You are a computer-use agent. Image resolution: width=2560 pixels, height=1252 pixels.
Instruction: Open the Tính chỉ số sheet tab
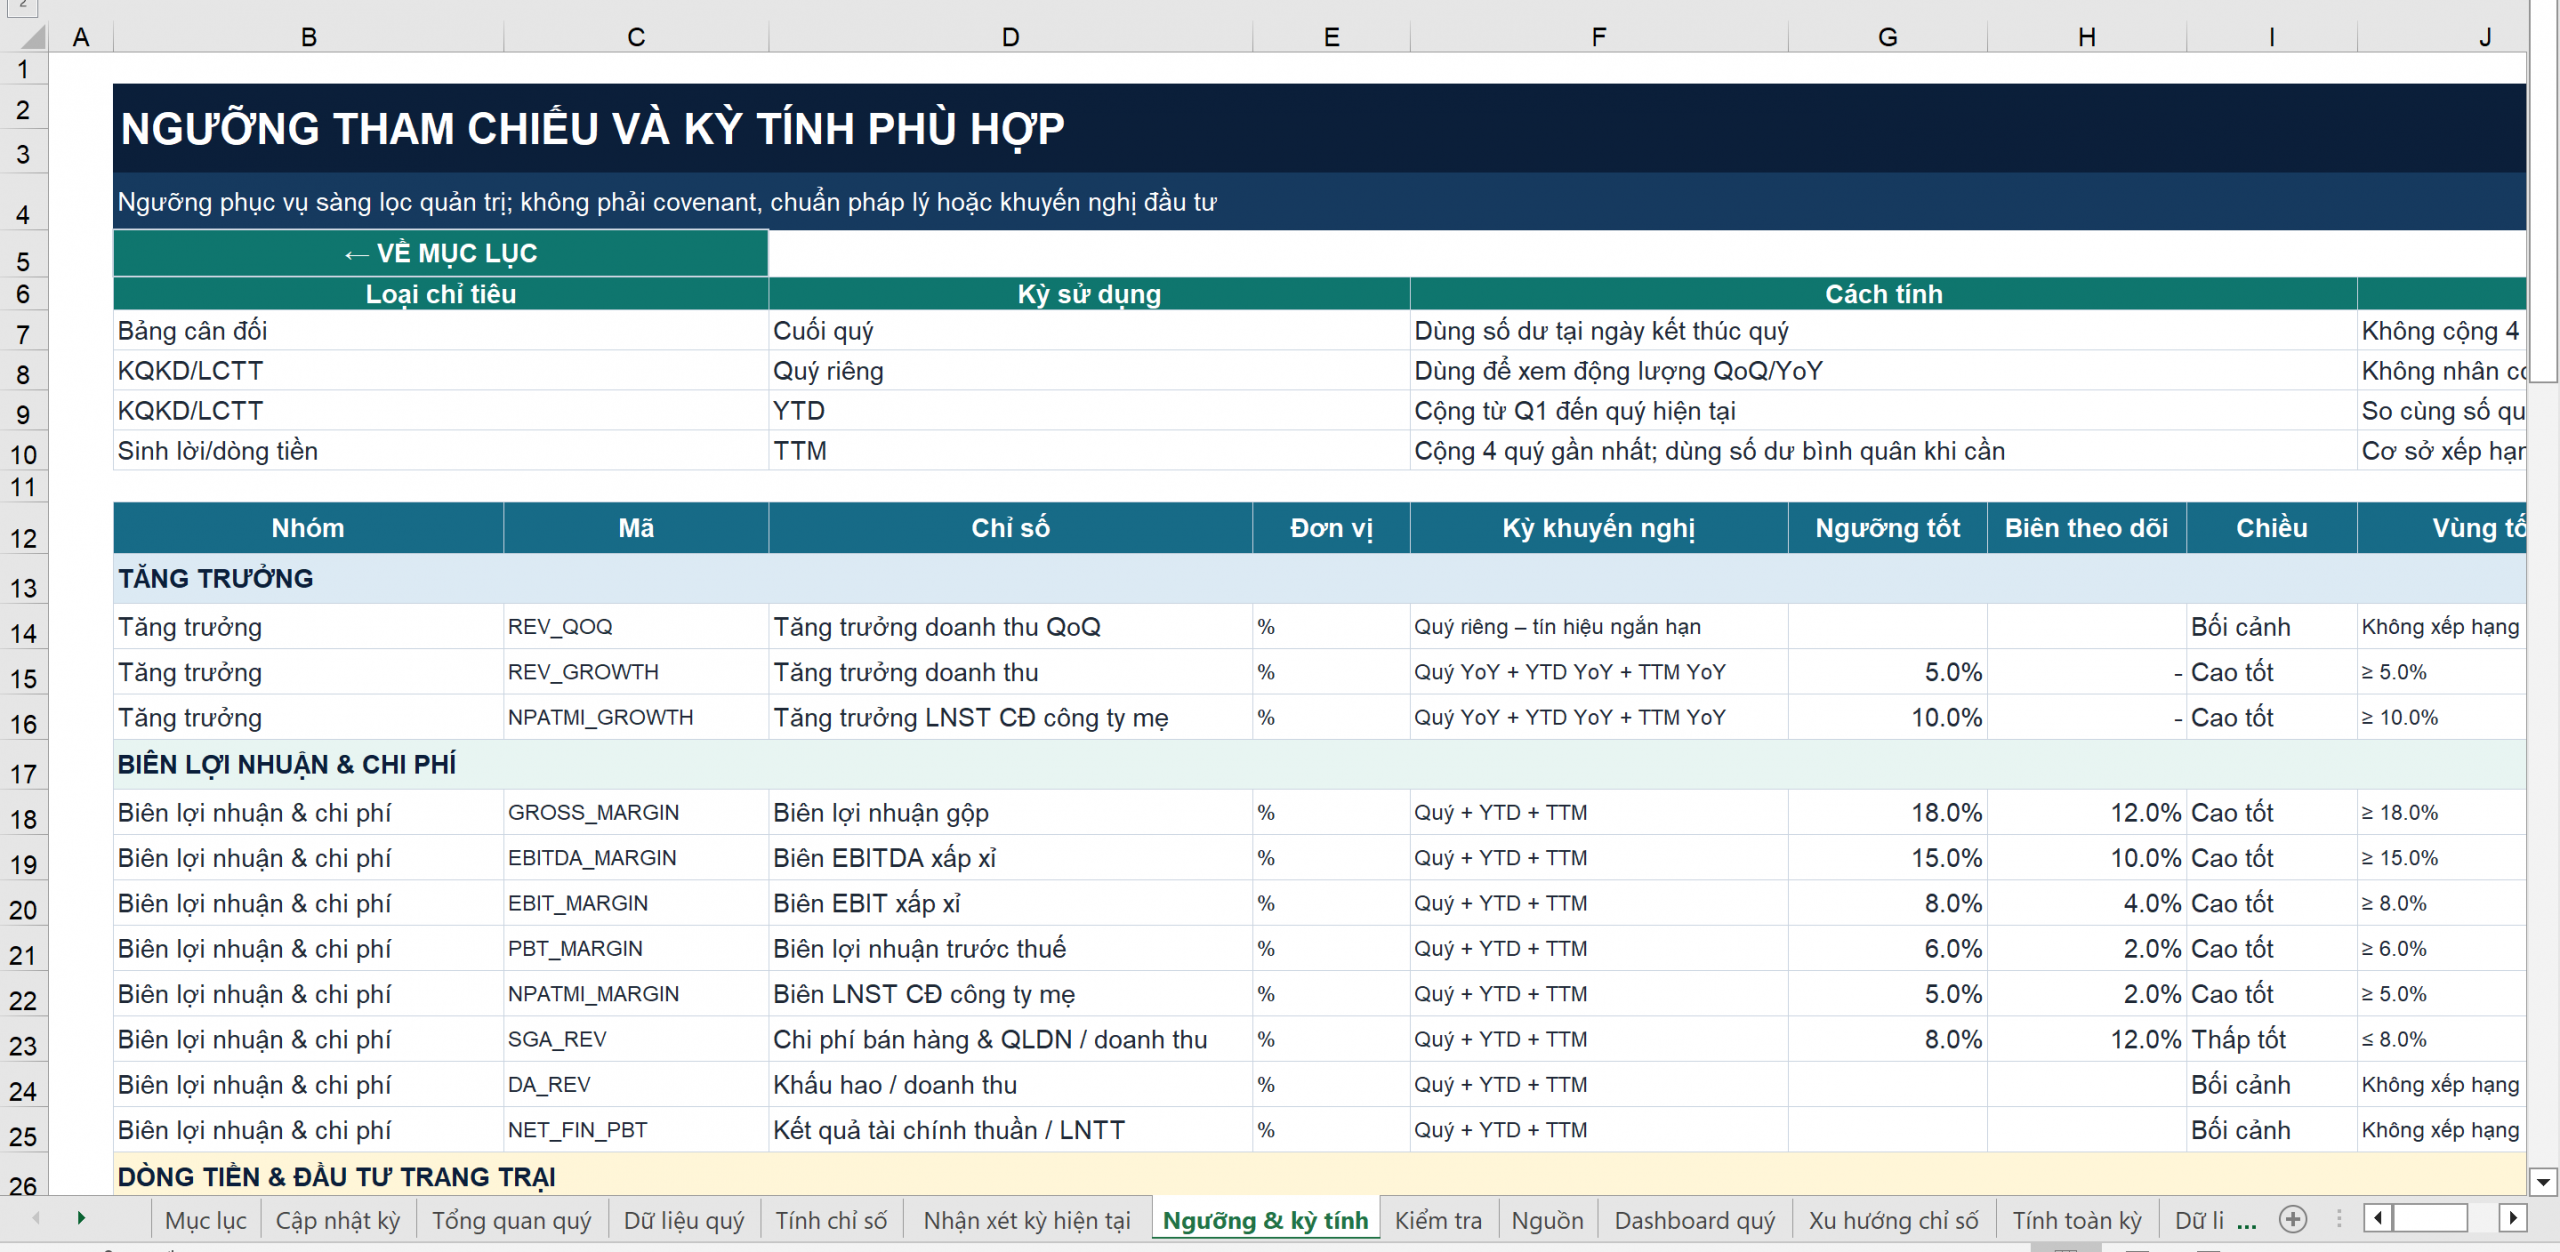(x=831, y=1220)
